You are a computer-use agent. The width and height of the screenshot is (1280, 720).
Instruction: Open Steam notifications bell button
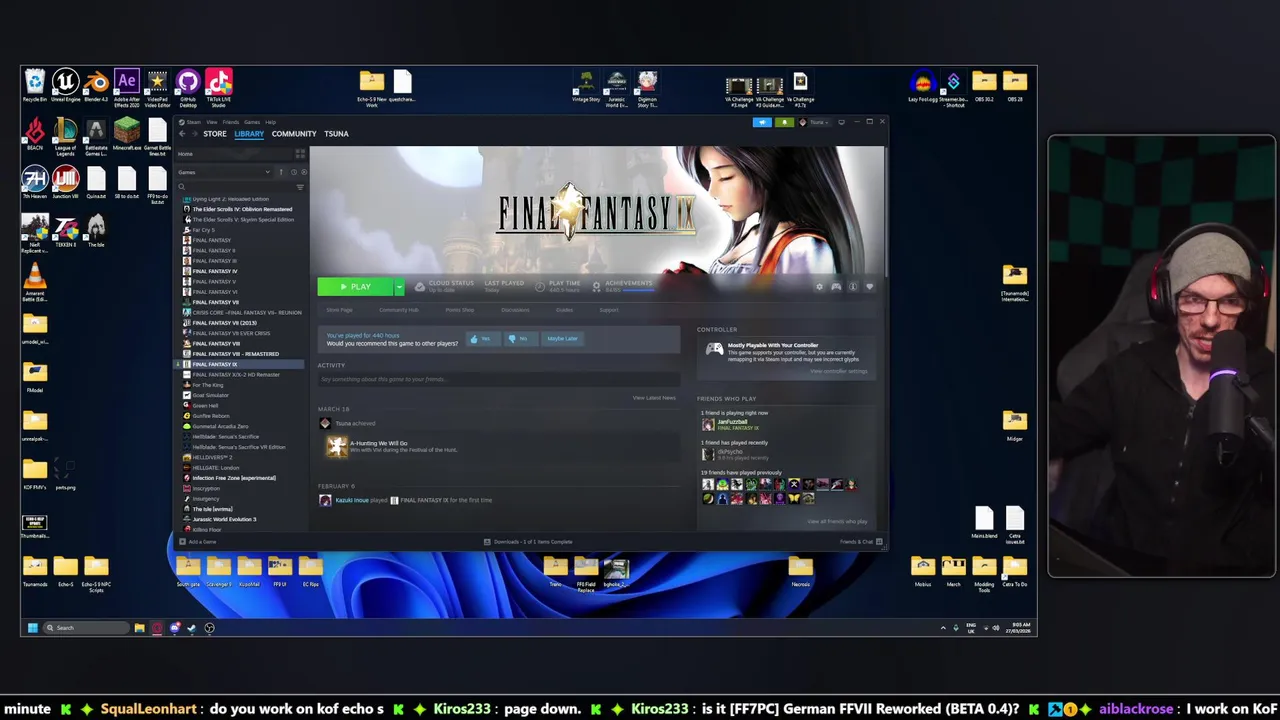784,122
